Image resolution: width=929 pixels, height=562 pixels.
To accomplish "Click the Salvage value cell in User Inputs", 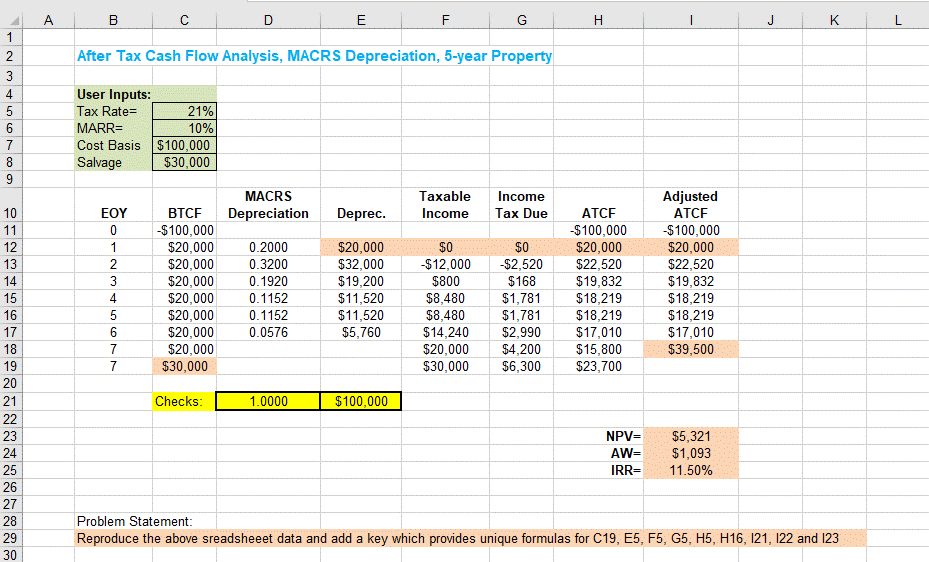I will click(x=183, y=162).
